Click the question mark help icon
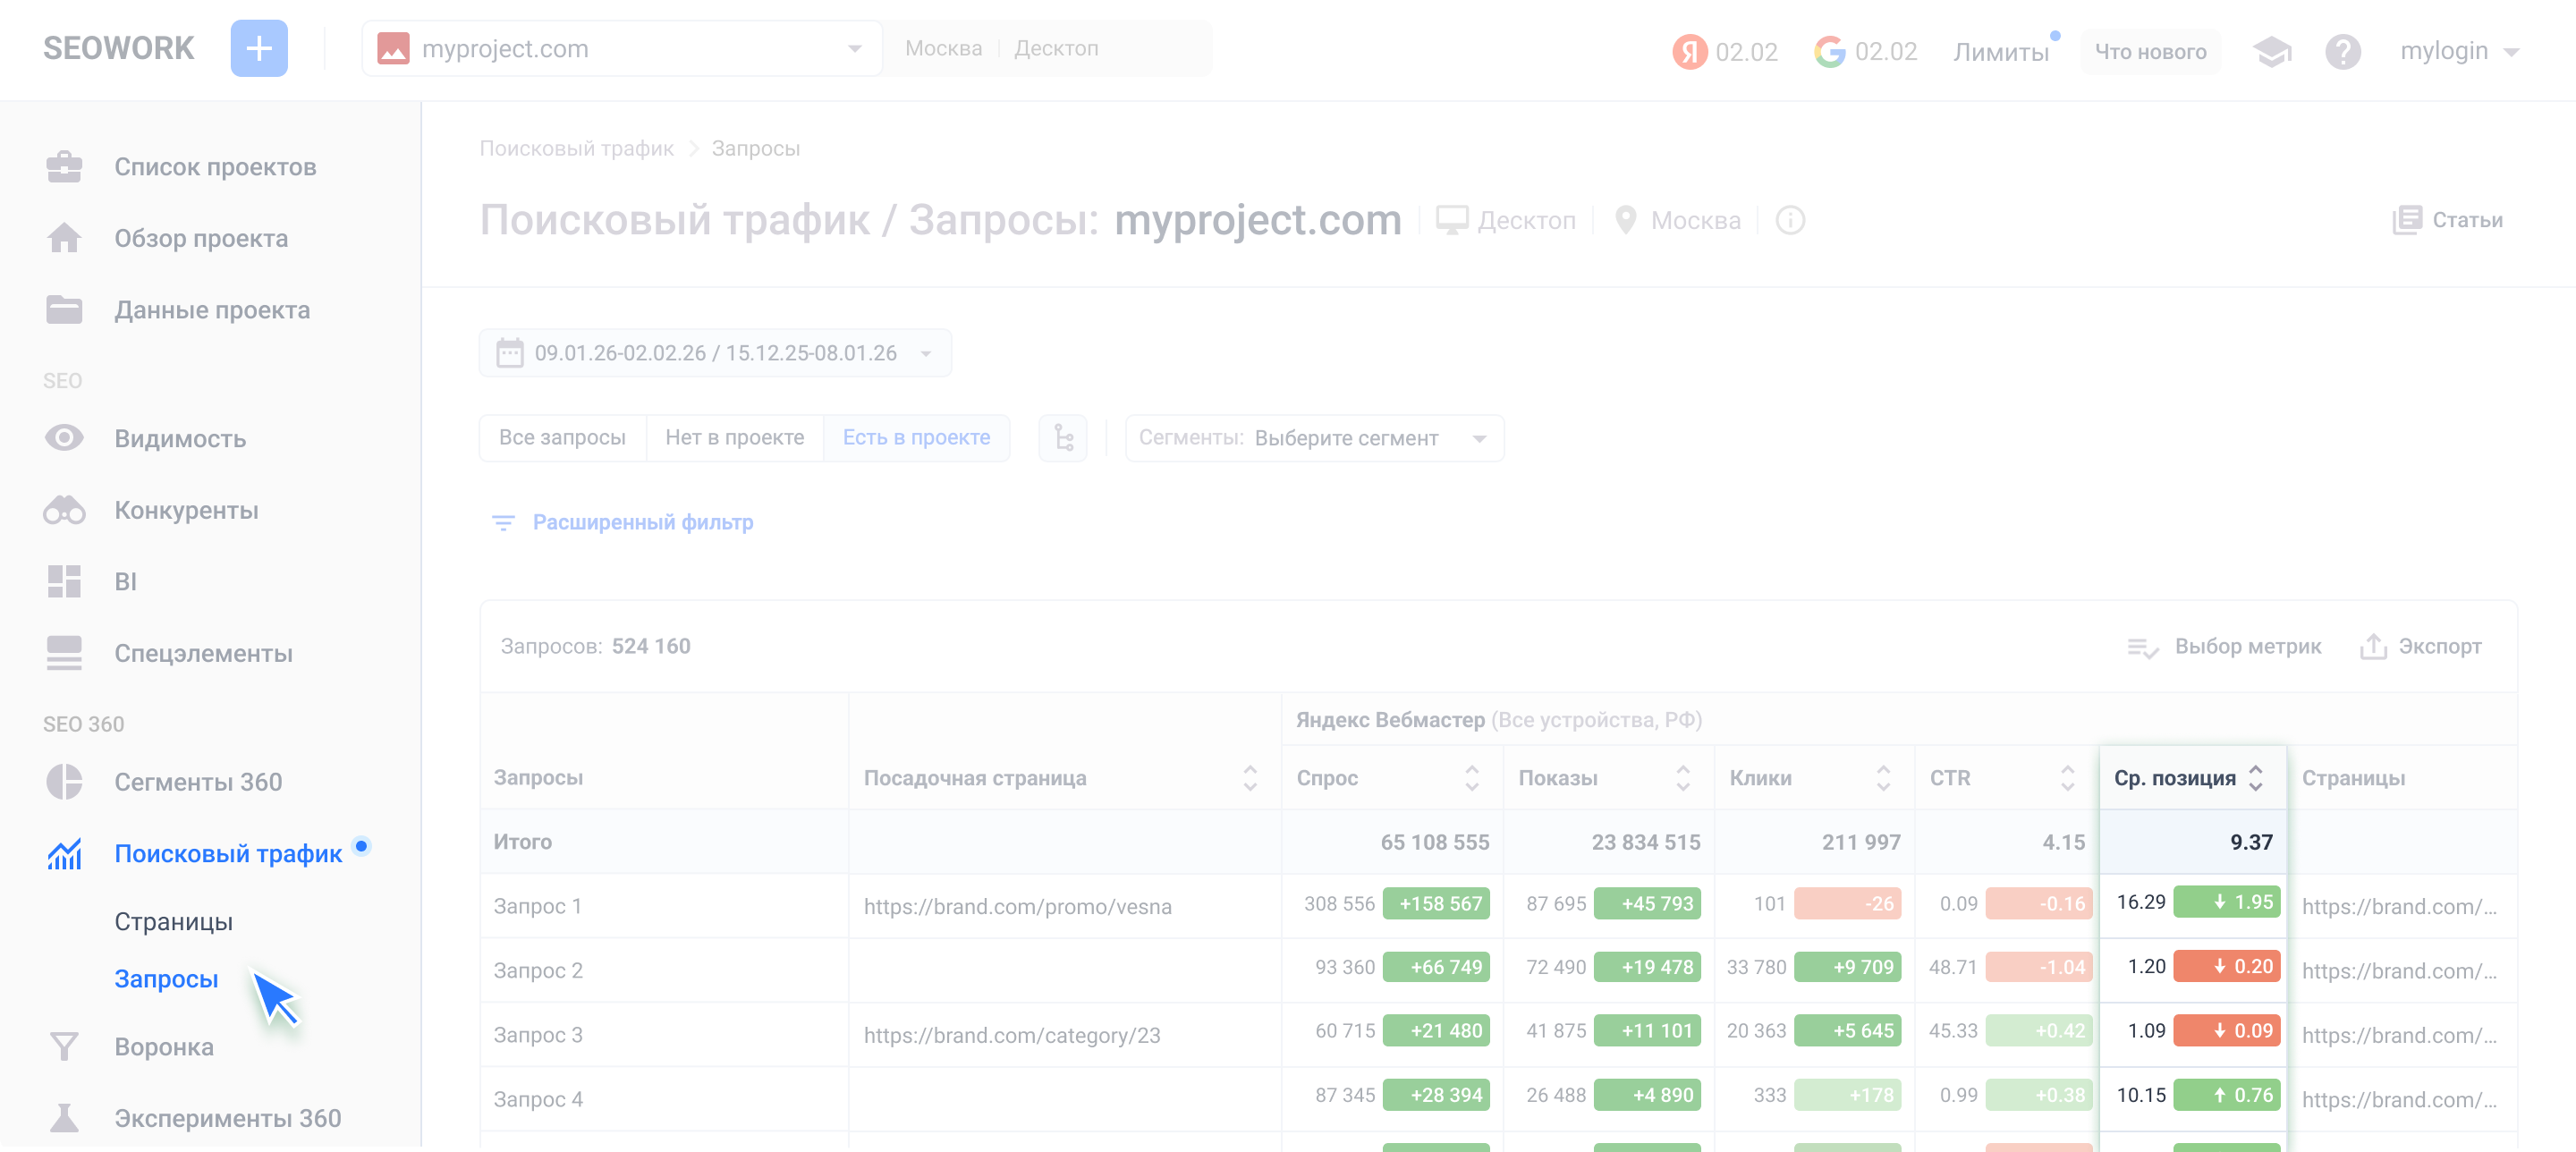2576x1152 pixels. tap(2342, 51)
